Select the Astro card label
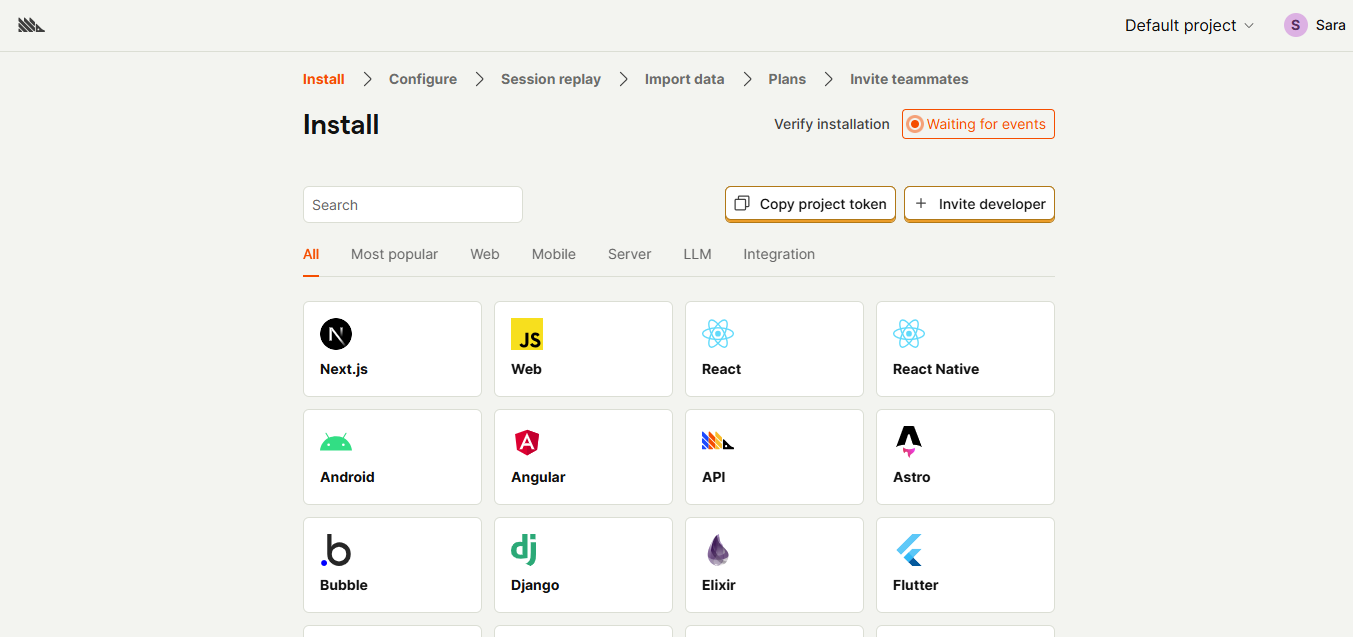The height and width of the screenshot is (637, 1353). [x=912, y=477]
